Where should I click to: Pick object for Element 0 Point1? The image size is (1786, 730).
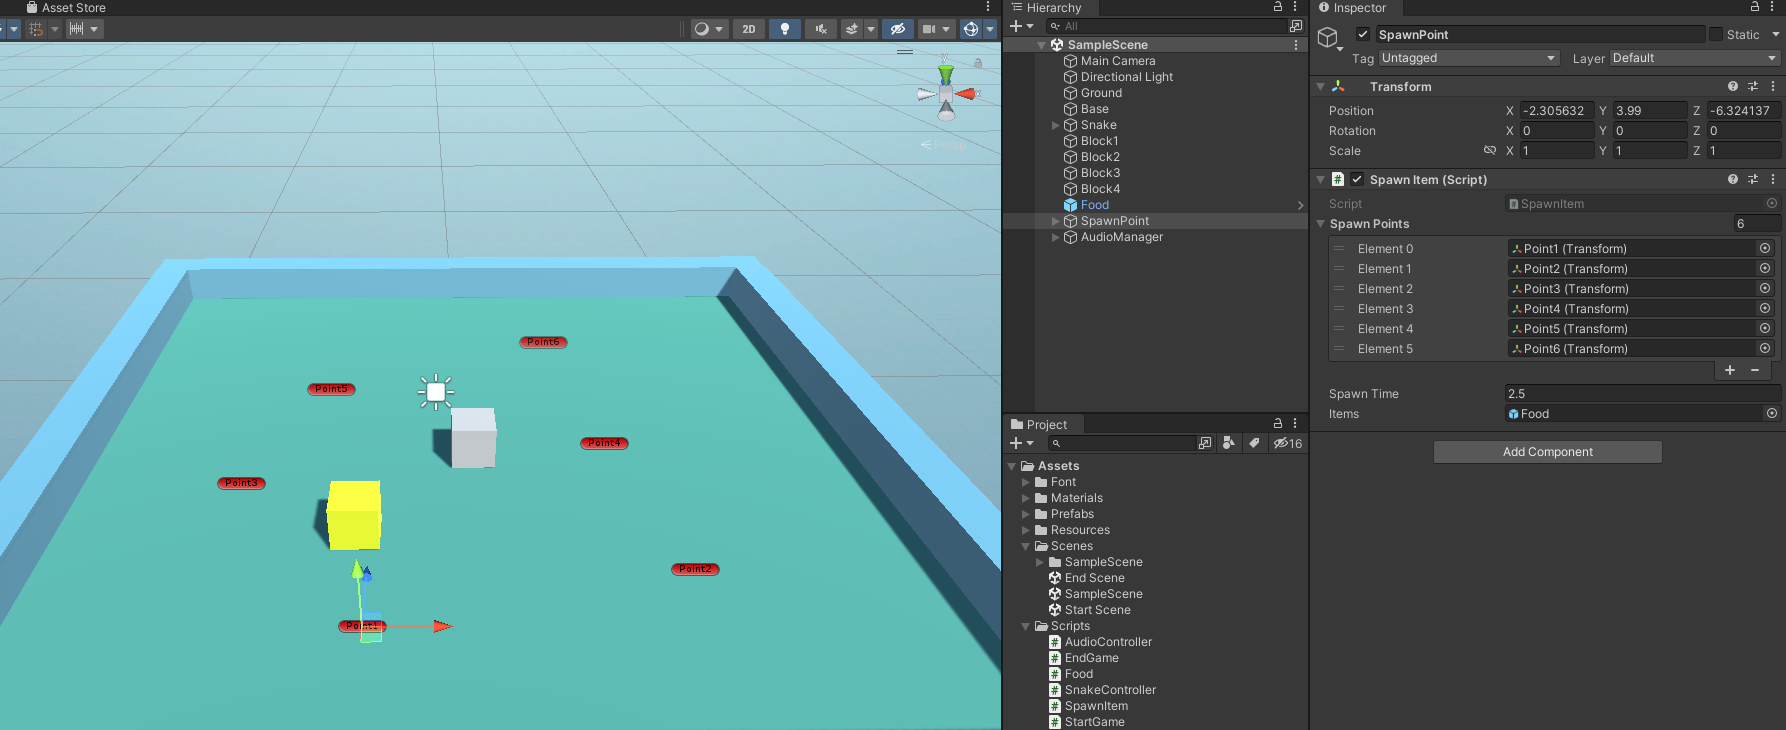tap(1765, 249)
